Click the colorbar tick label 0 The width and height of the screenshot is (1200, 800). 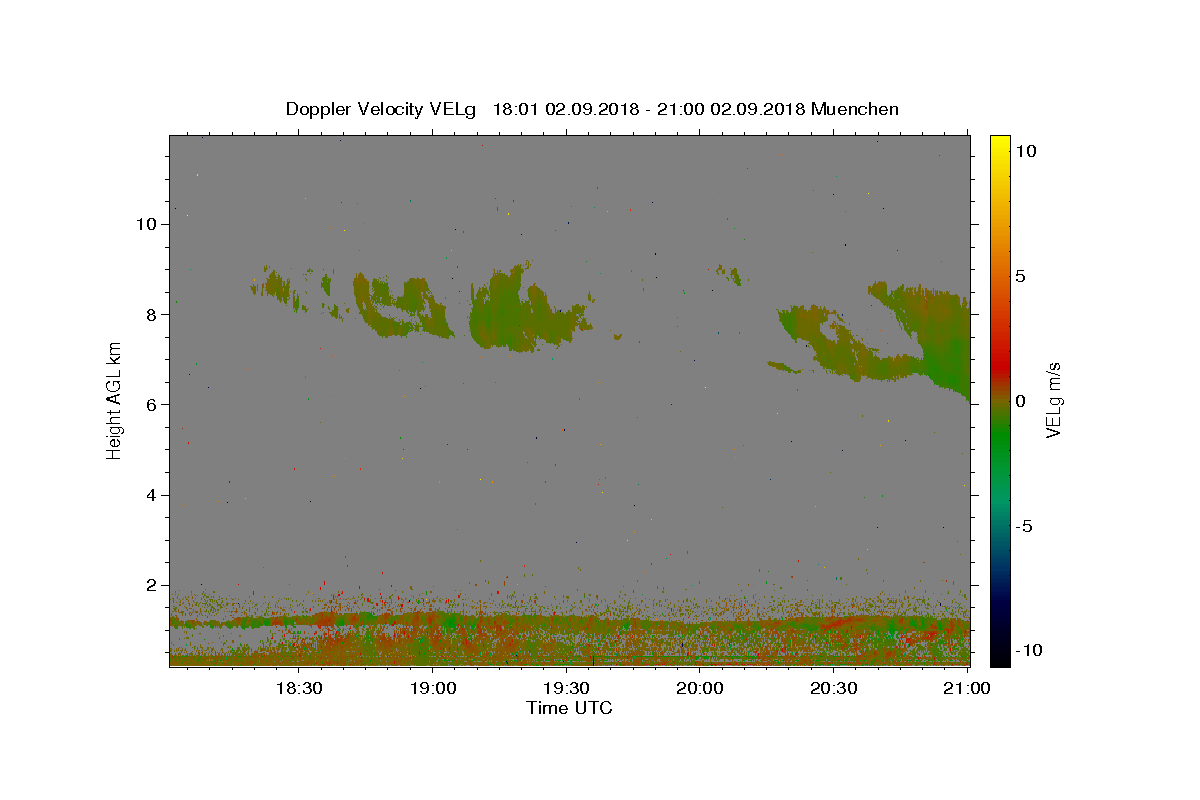(1022, 401)
